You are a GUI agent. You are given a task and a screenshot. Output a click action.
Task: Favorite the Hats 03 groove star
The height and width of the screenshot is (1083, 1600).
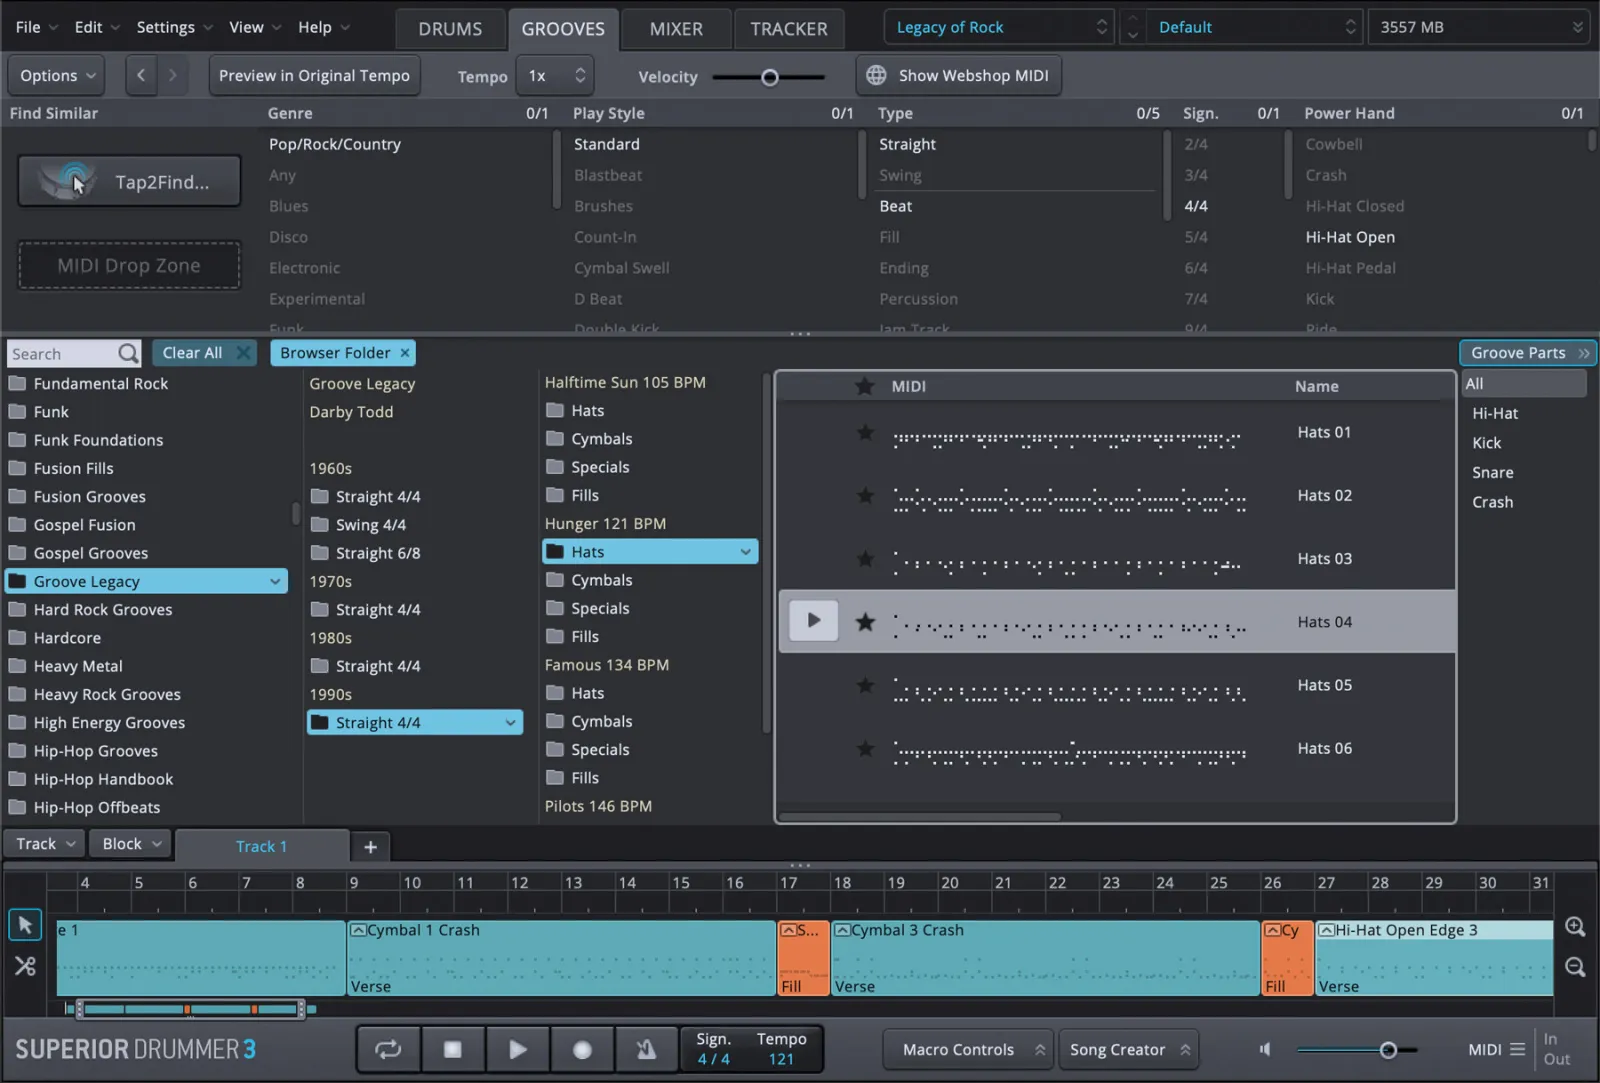point(865,558)
